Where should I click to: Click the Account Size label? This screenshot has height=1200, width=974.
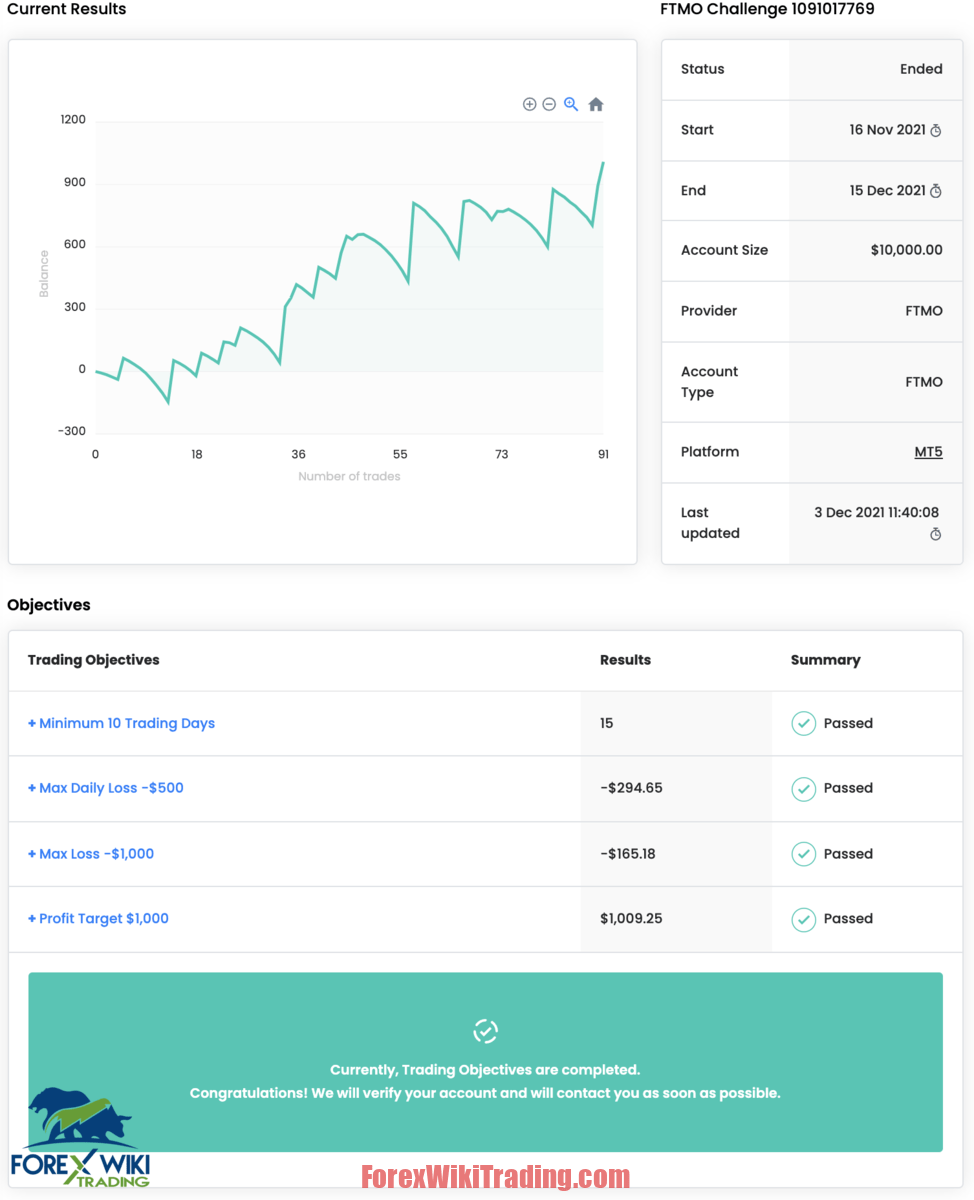point(724,250)
